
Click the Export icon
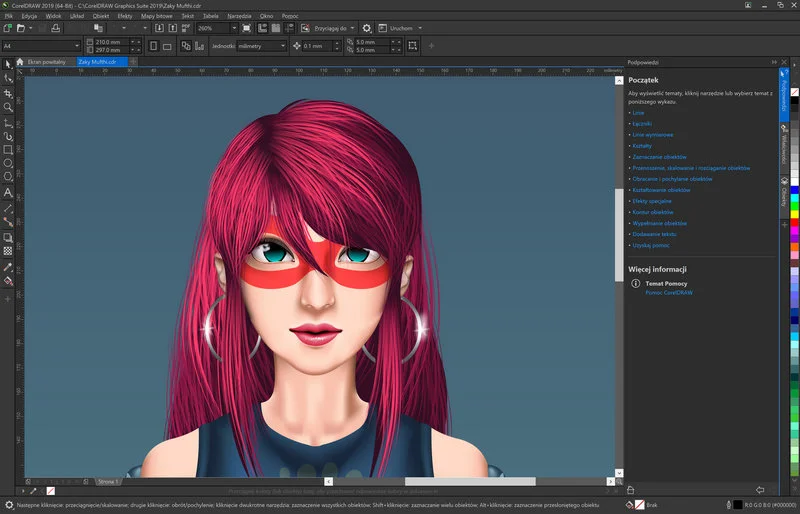click(172, 28)
